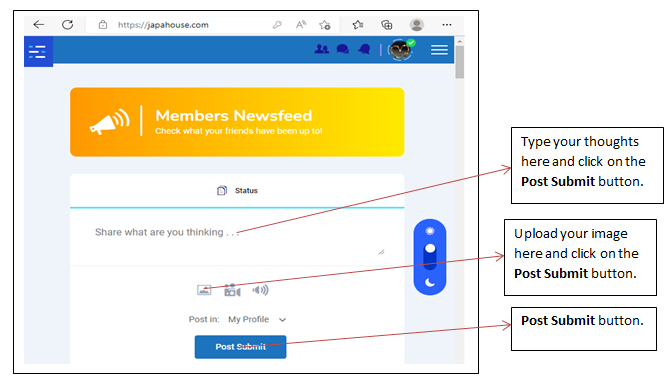
Task: Click the Post Submit button
Action: coord(240,346)
